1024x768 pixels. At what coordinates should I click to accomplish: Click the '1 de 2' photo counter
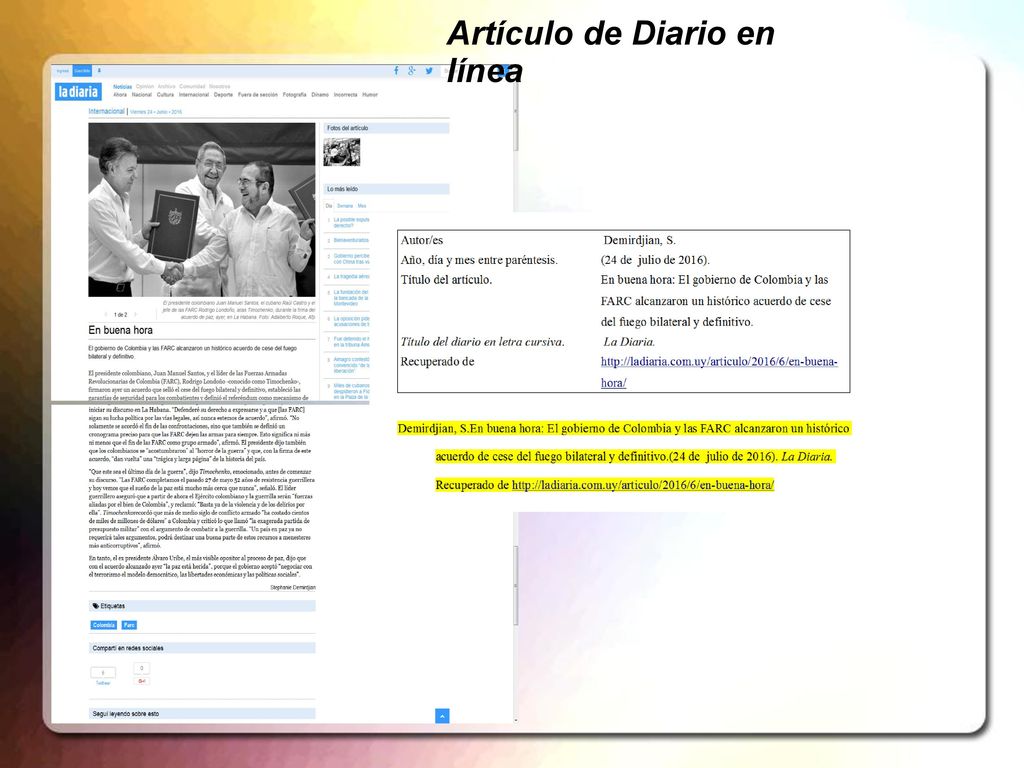click(x=120, y=315)
